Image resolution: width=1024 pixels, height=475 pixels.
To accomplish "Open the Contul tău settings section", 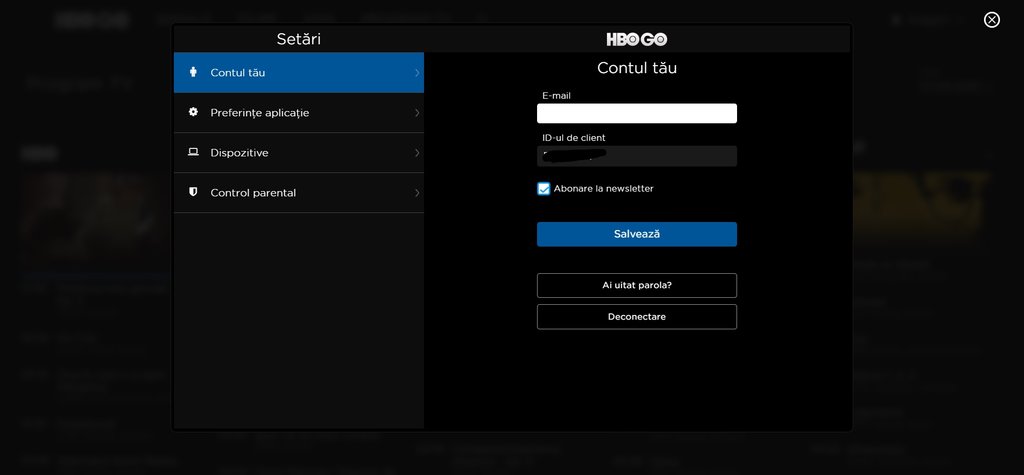I will pyautogui.click(x=298, y=73).
